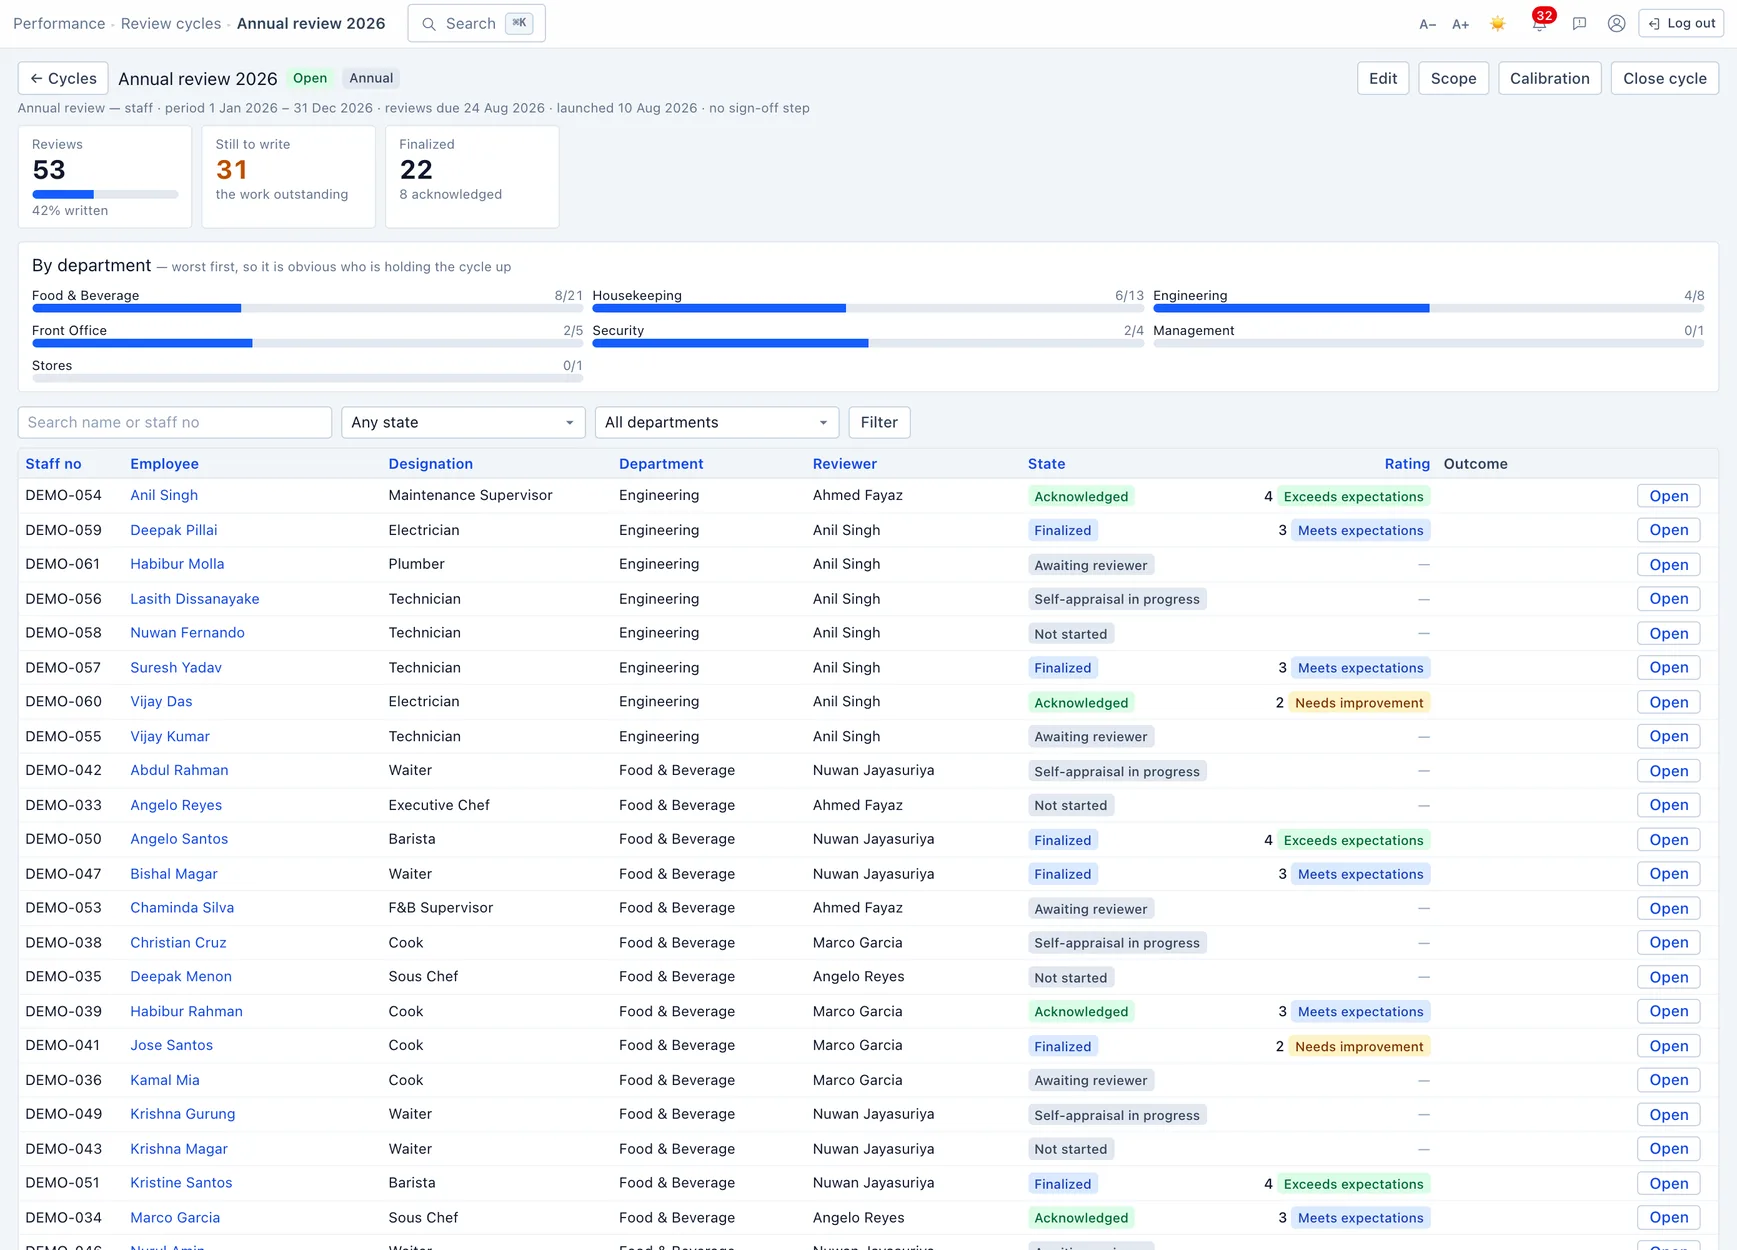The height and width of the screenshot is (1250, 1737).
Task: Open employee Habibur Molla link
Action: click(x=177, y=564)
